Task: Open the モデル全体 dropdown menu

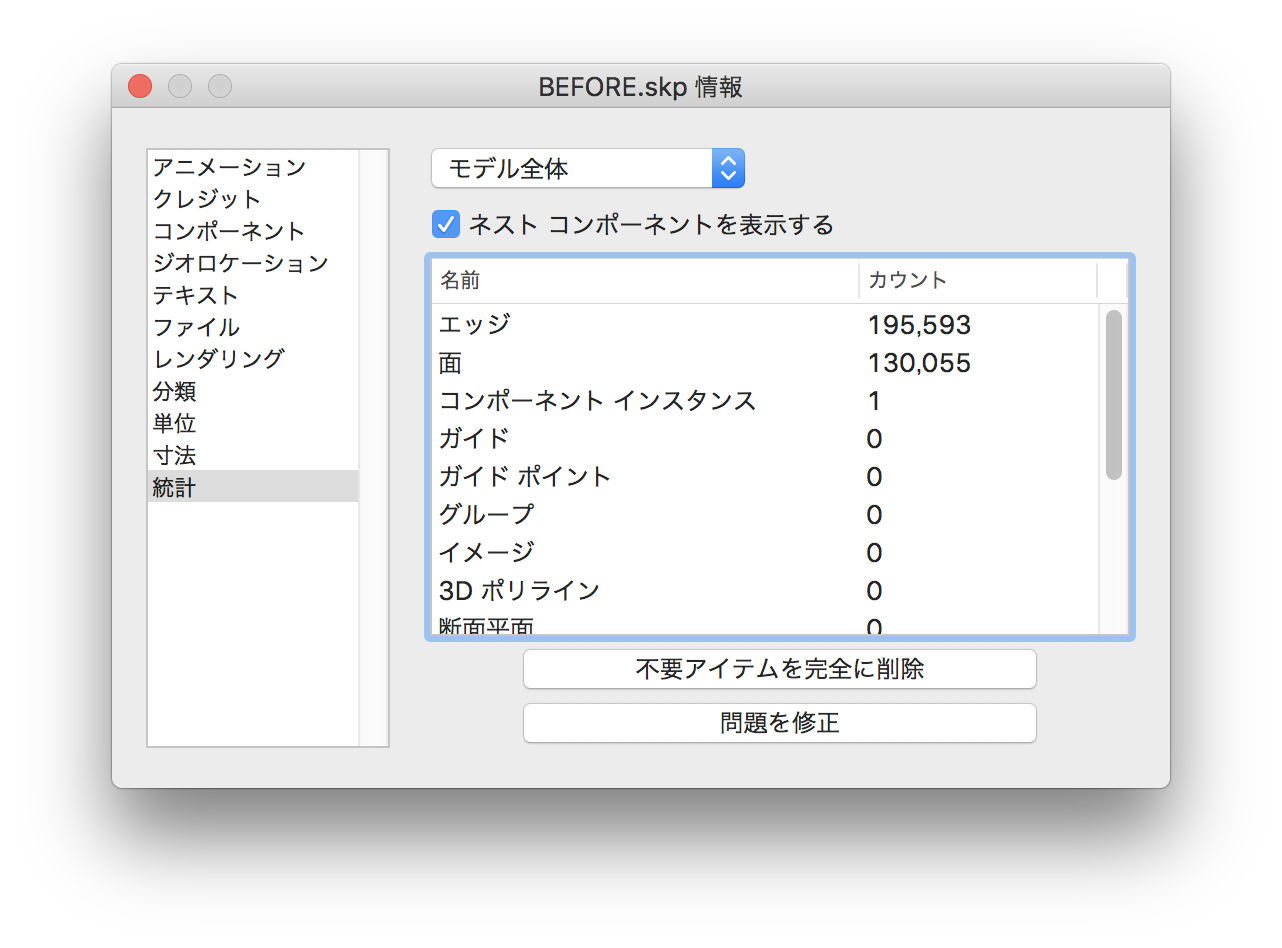Action: (588, 168)
